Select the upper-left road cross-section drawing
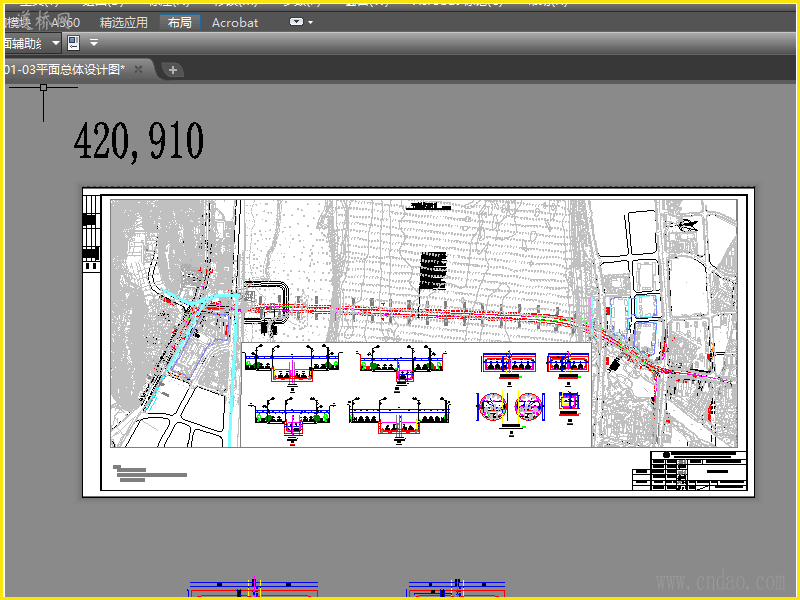 pyautogui.click(x=292, y=368)
